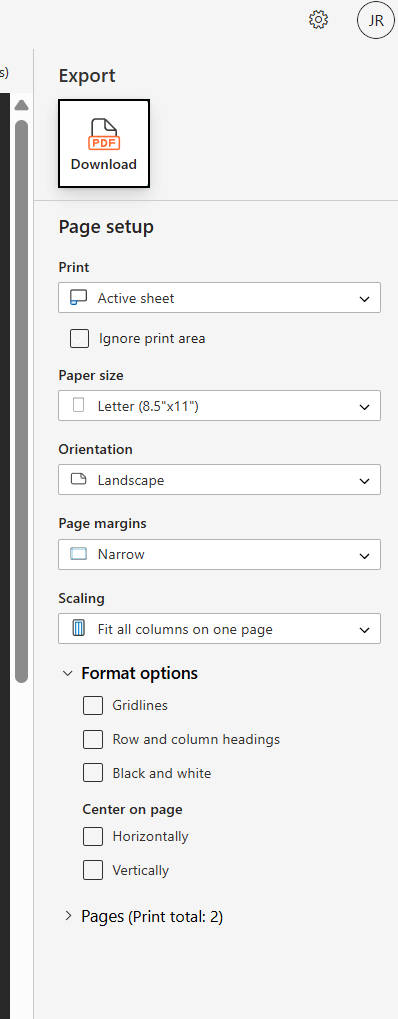This screenshot has width=398, height=1019.
Task: Click the Letter paper size page icon
Action: click(x=79, y=406)
